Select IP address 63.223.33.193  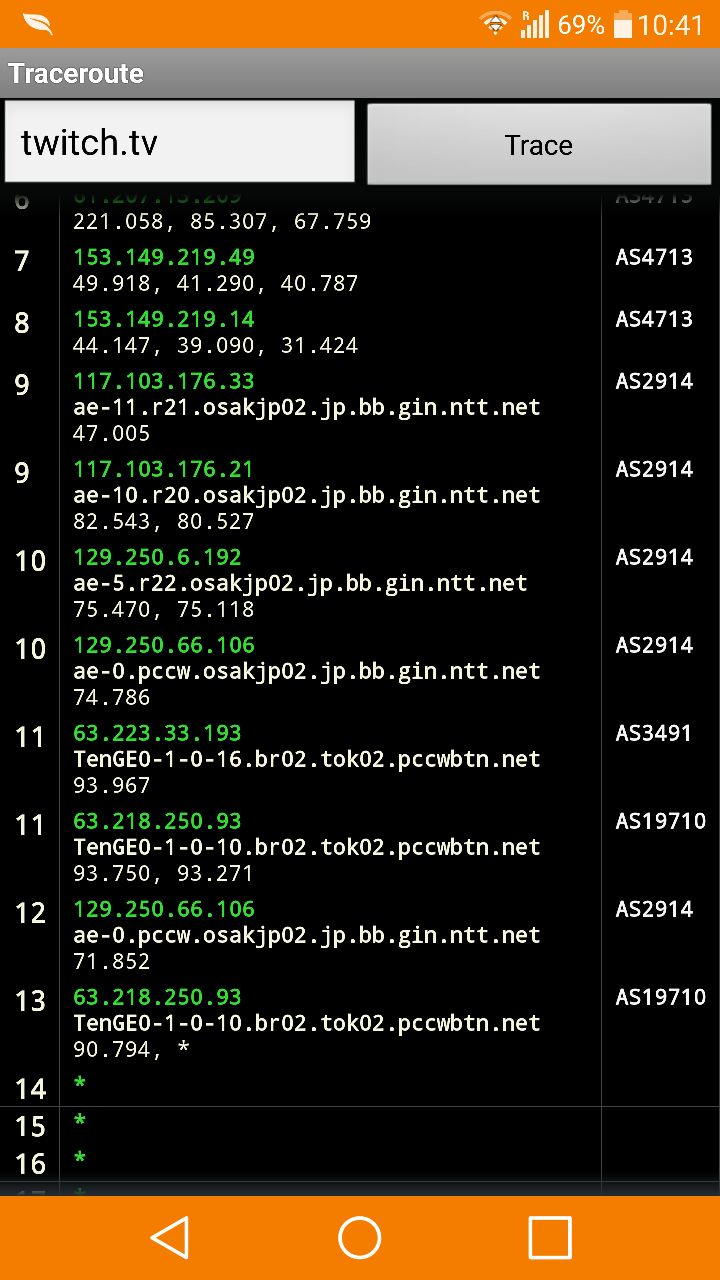pyautogui.click(x=157, y=733)
